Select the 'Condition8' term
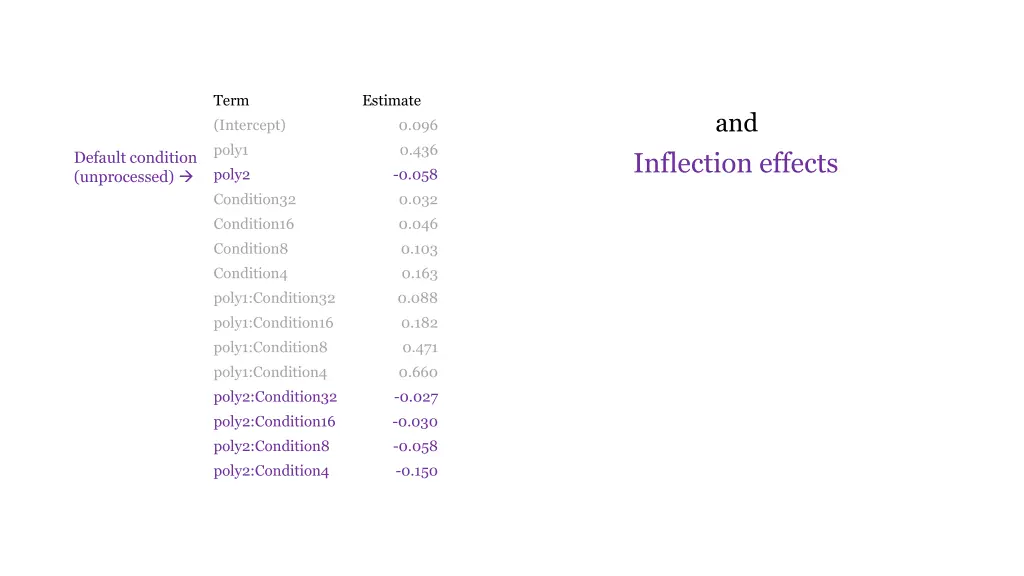The image size is (1024, 576). 250,249
